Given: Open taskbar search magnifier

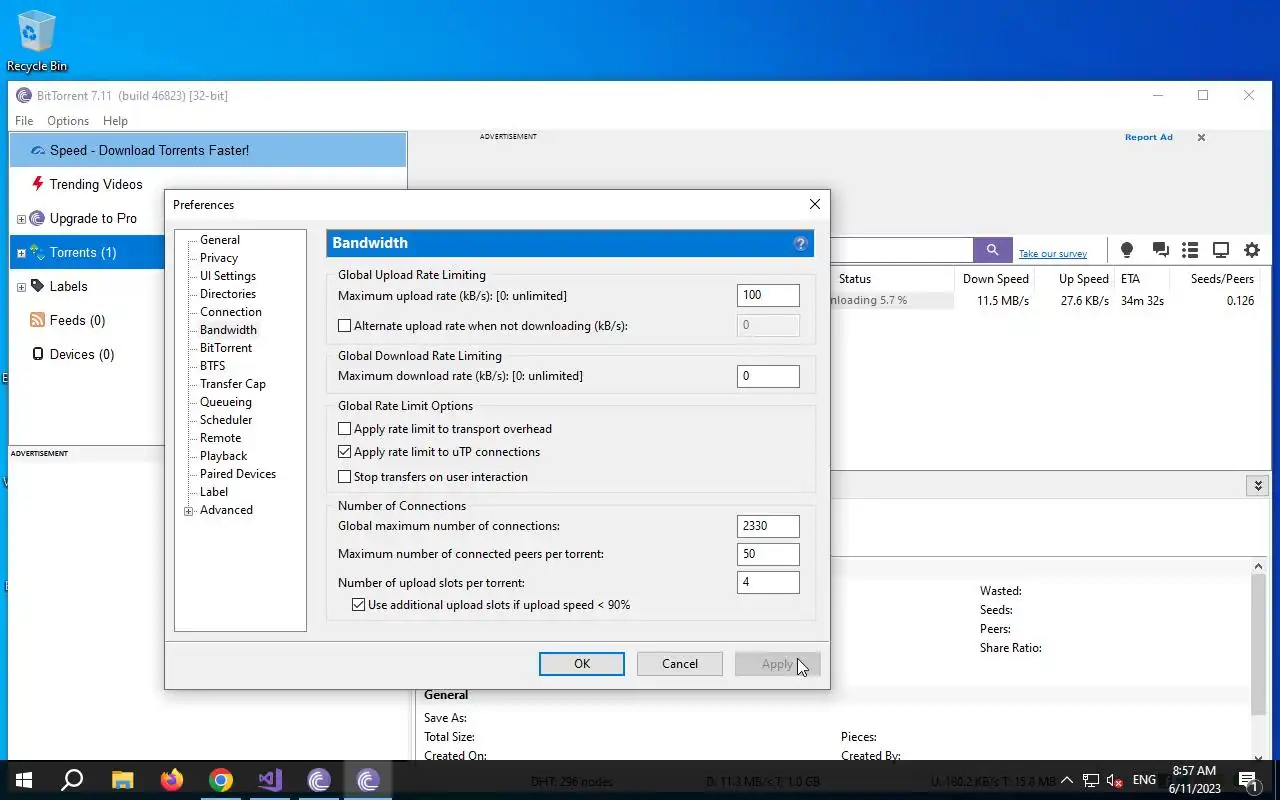Looking at the screenshot, I should (72, 780).
